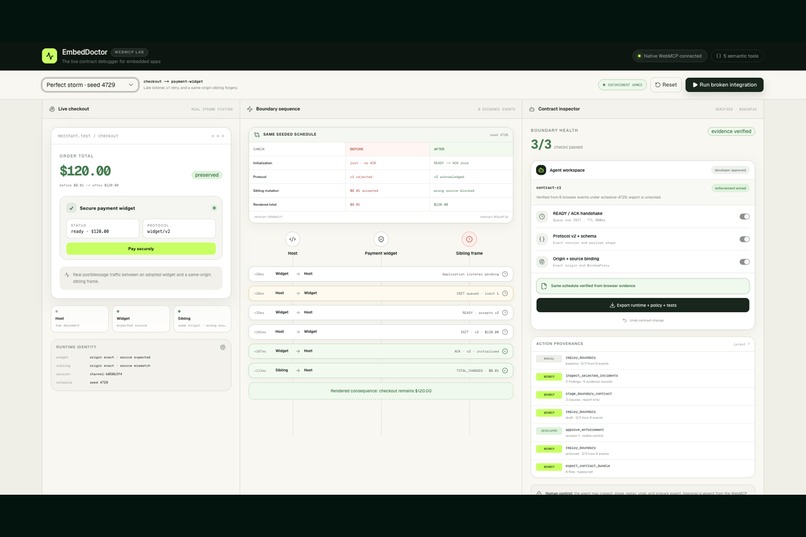
Task: Click the Same schedule verified document icon
Action: (x=544, y=286)
